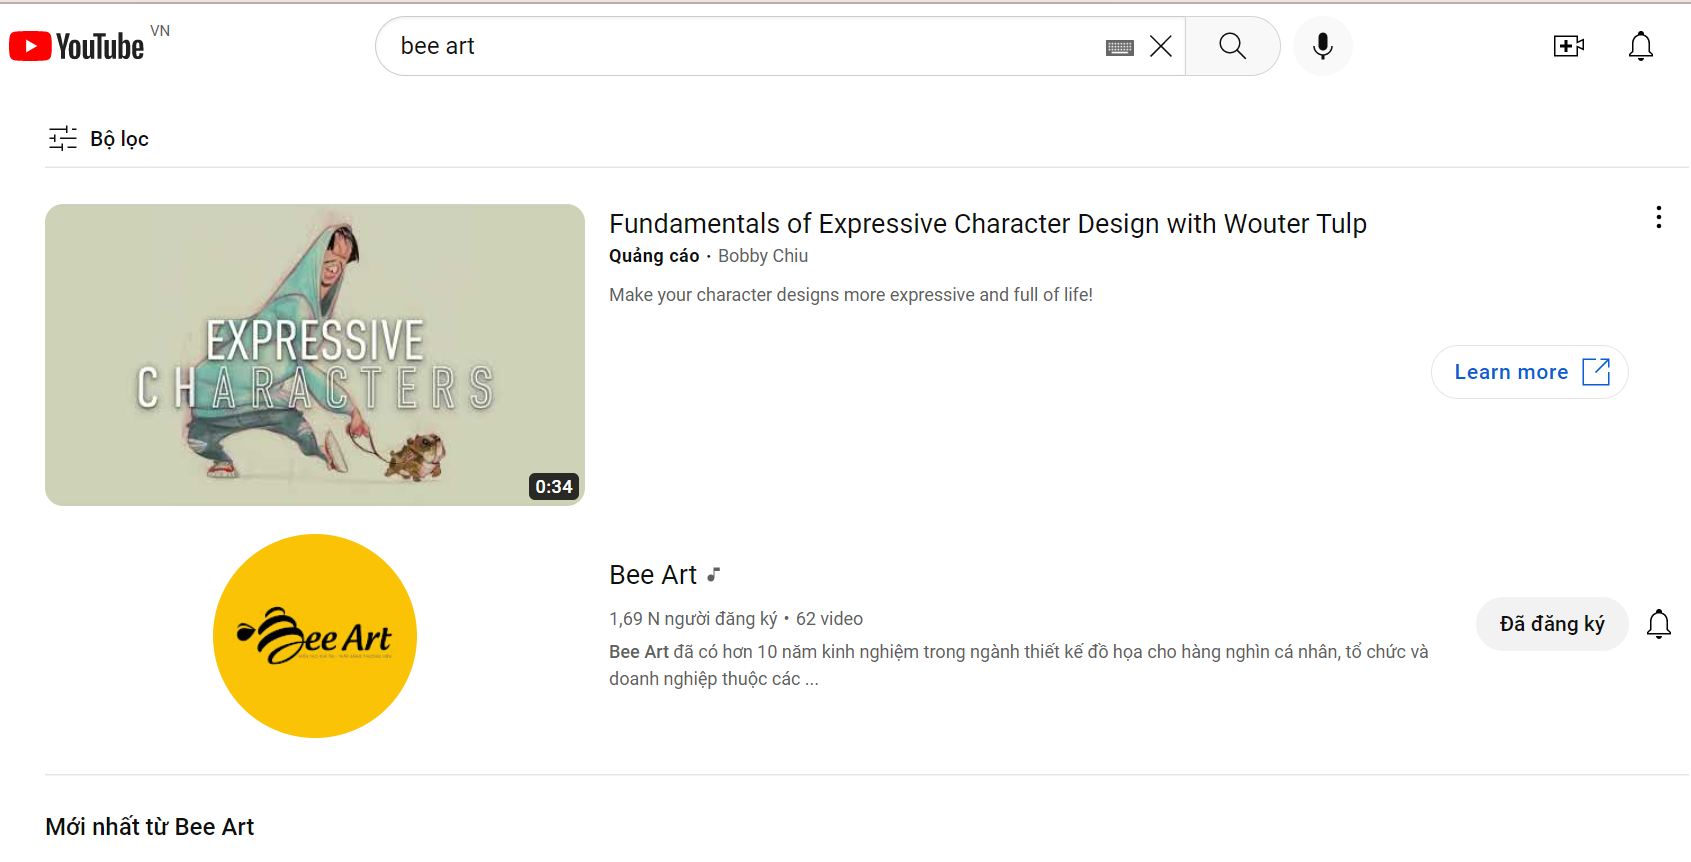This screenshot has height=862, width=1691.
Task: Click the '62 video' count text
Action: (x=829, y=619)
